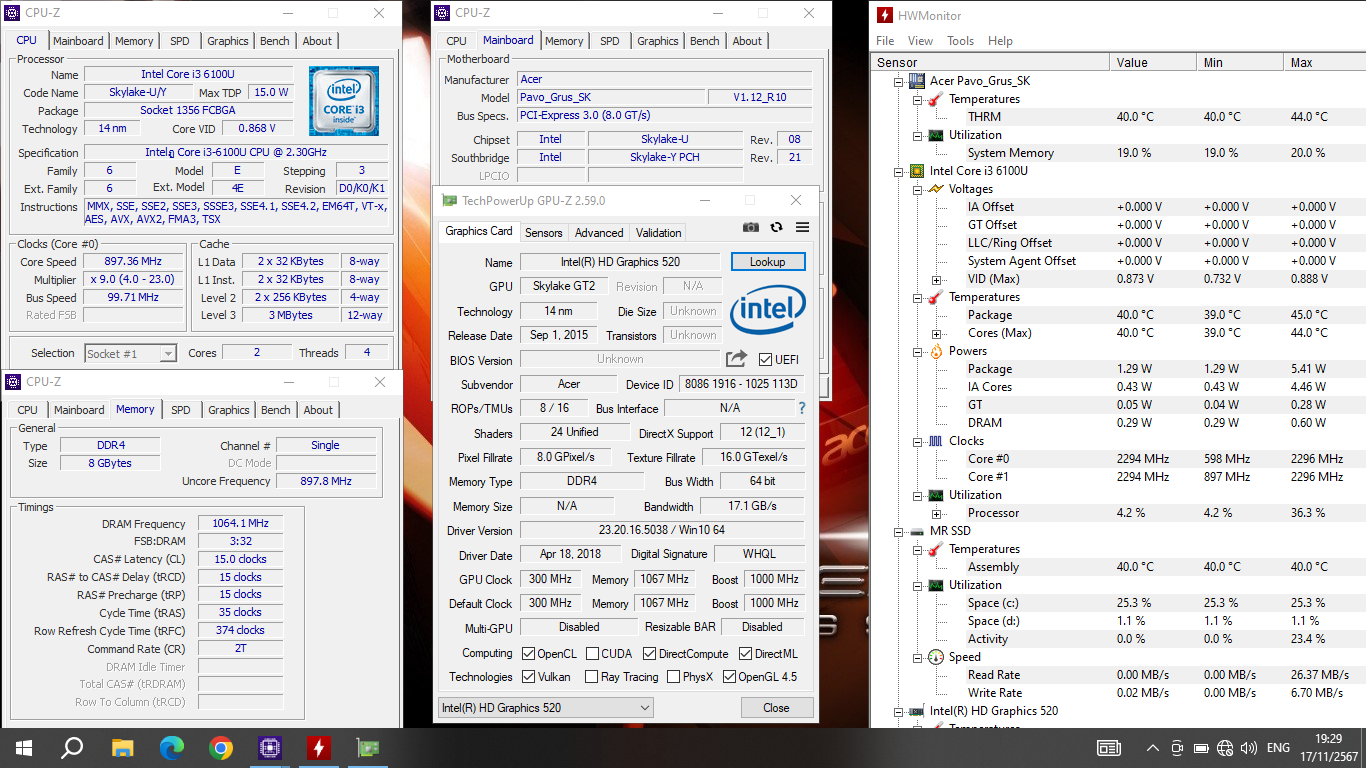Open the Tools menu in HWMonitor
1366x768 pixels.
click(x=960, y=41)
